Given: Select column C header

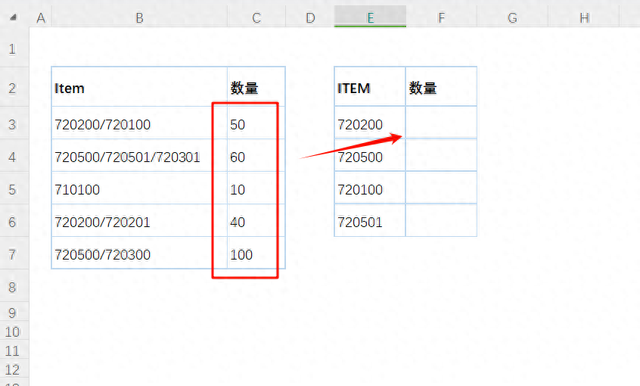Looking at the screenshot, I should 256,18.
